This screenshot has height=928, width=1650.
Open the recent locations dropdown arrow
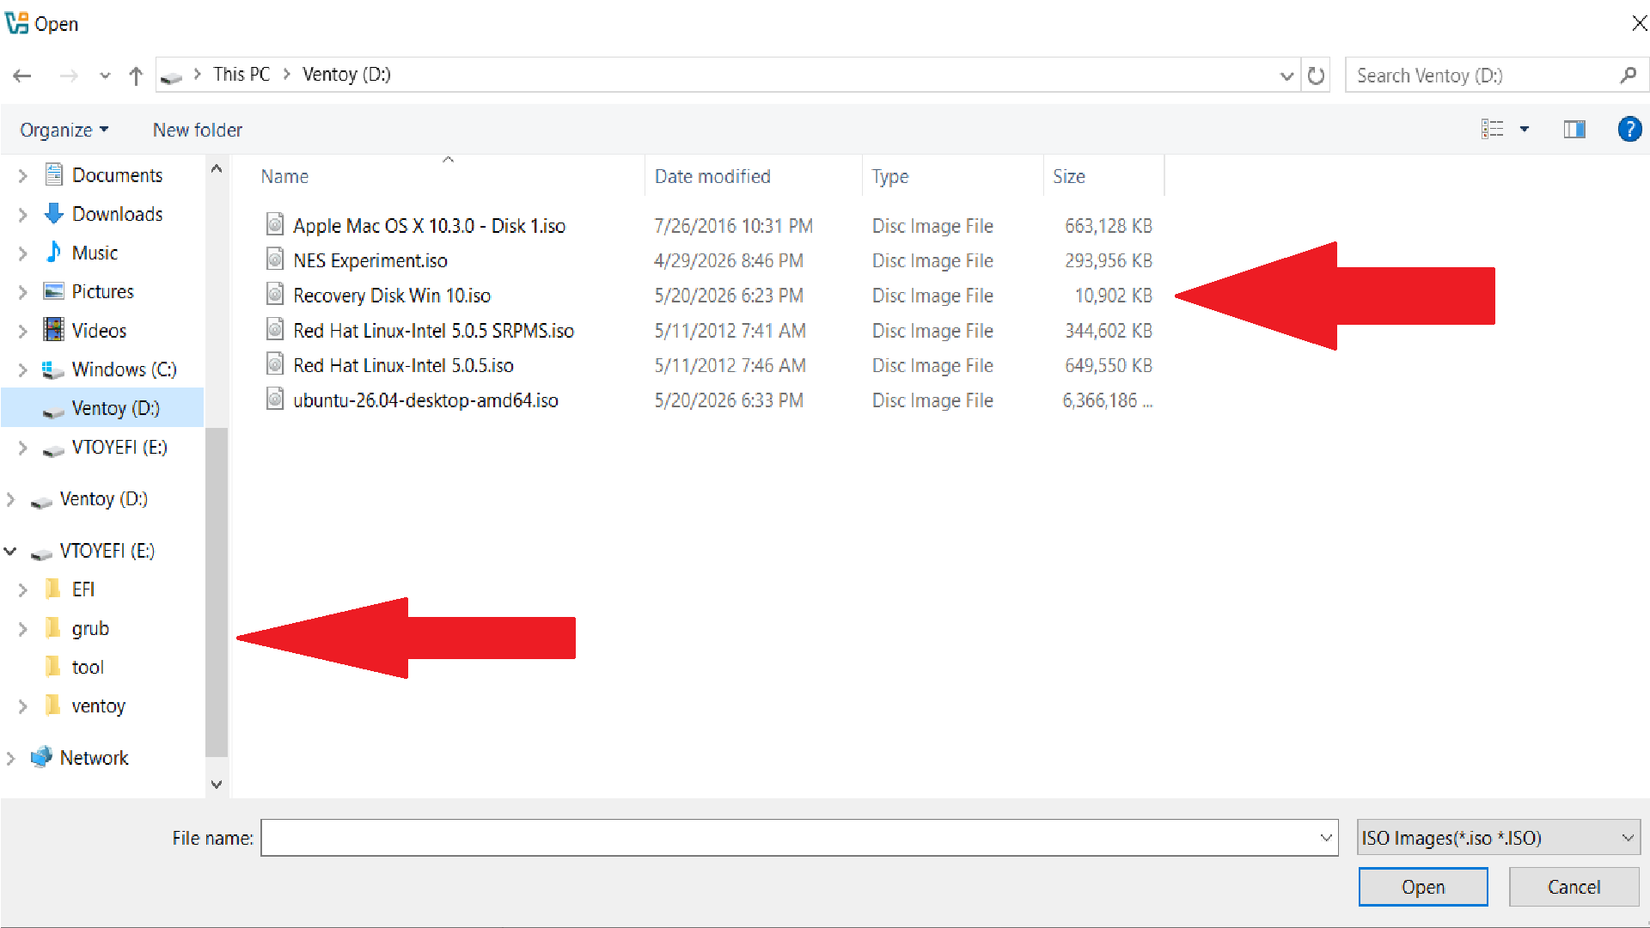105,76
